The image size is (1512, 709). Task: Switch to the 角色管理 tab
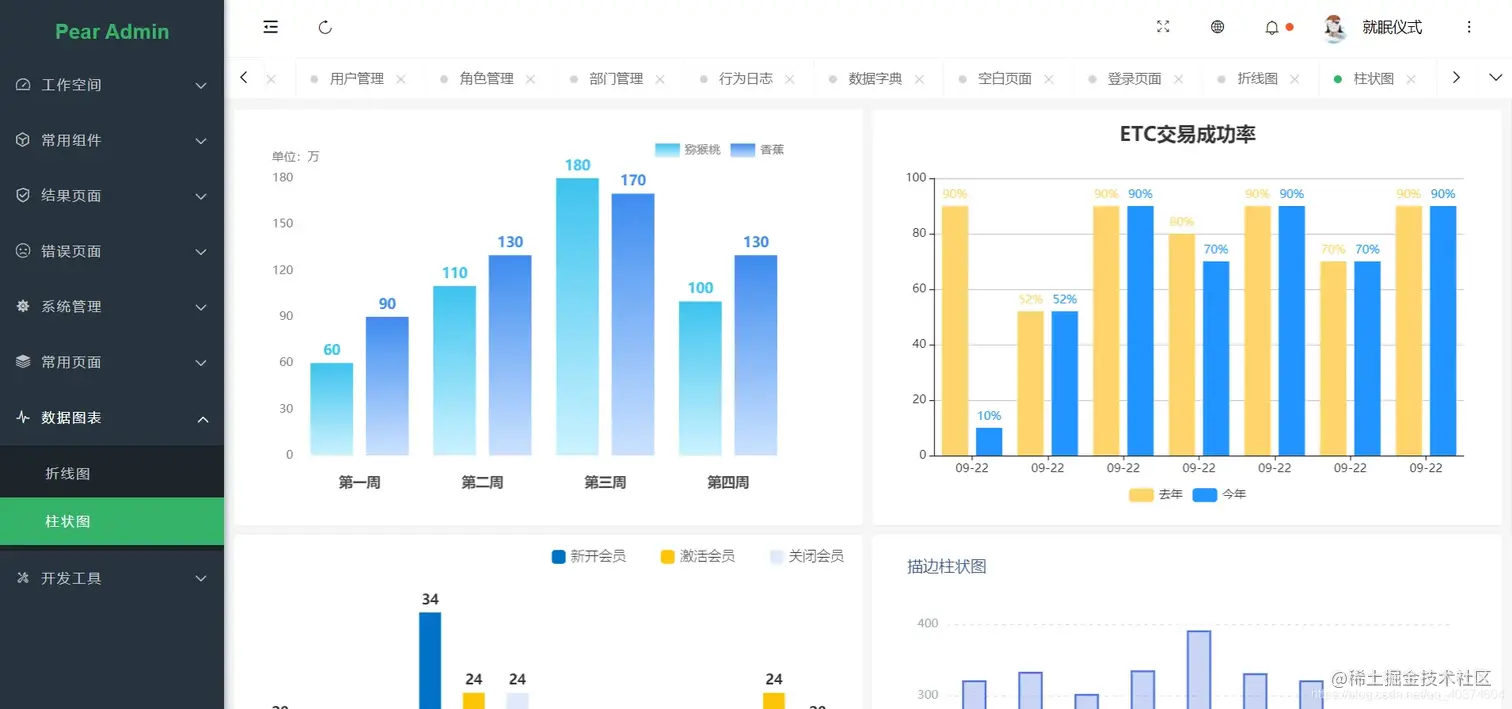(x=486, y=78)
